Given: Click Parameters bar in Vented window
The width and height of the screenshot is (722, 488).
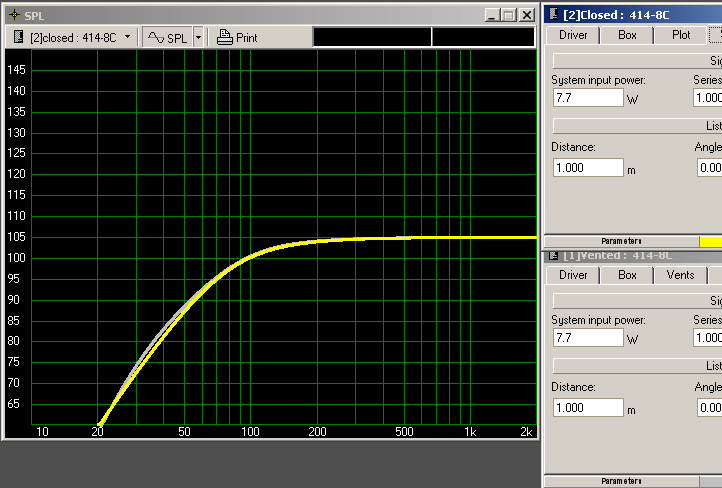Looking at the screenshot, I should click(621, 481).
